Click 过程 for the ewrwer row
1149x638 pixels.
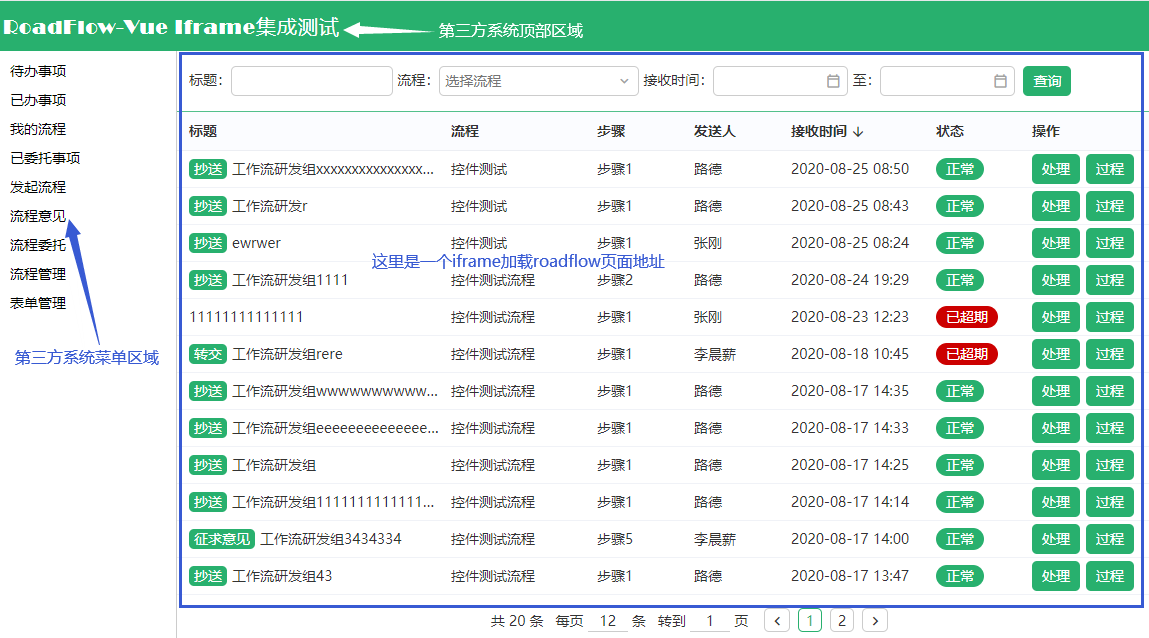(1109, 243)
